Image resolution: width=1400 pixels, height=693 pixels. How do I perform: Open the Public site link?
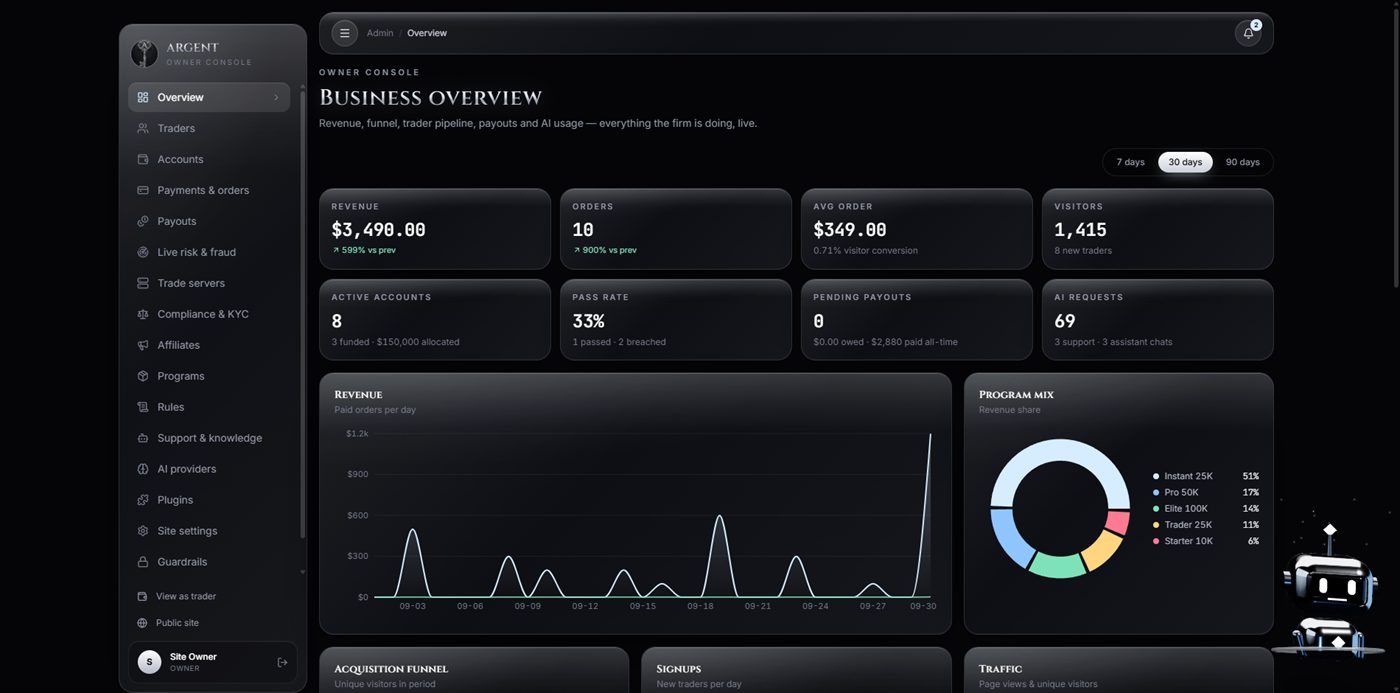click(x=177, y=623)
